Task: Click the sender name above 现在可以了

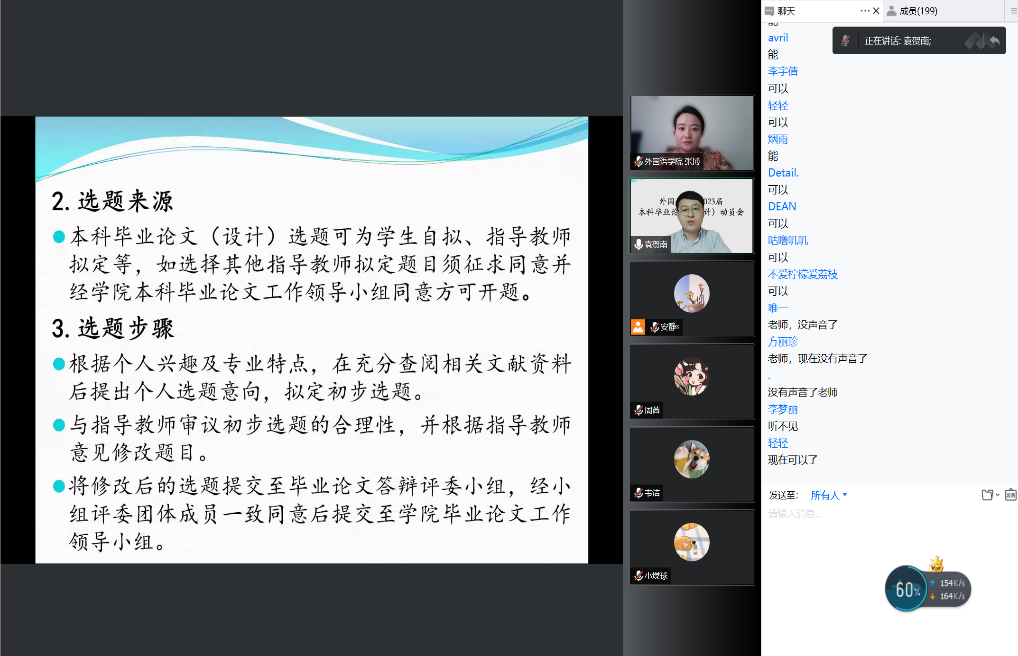Action: (778, 443)
